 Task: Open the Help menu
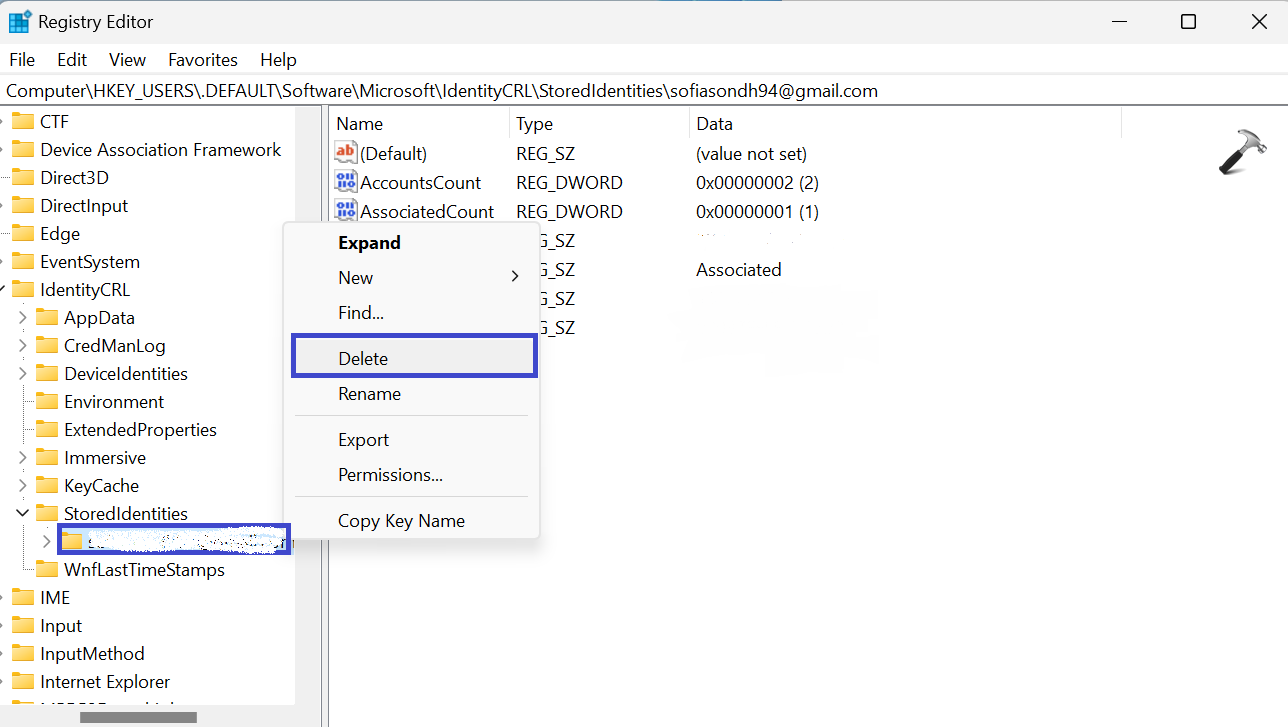pos(278,60)
